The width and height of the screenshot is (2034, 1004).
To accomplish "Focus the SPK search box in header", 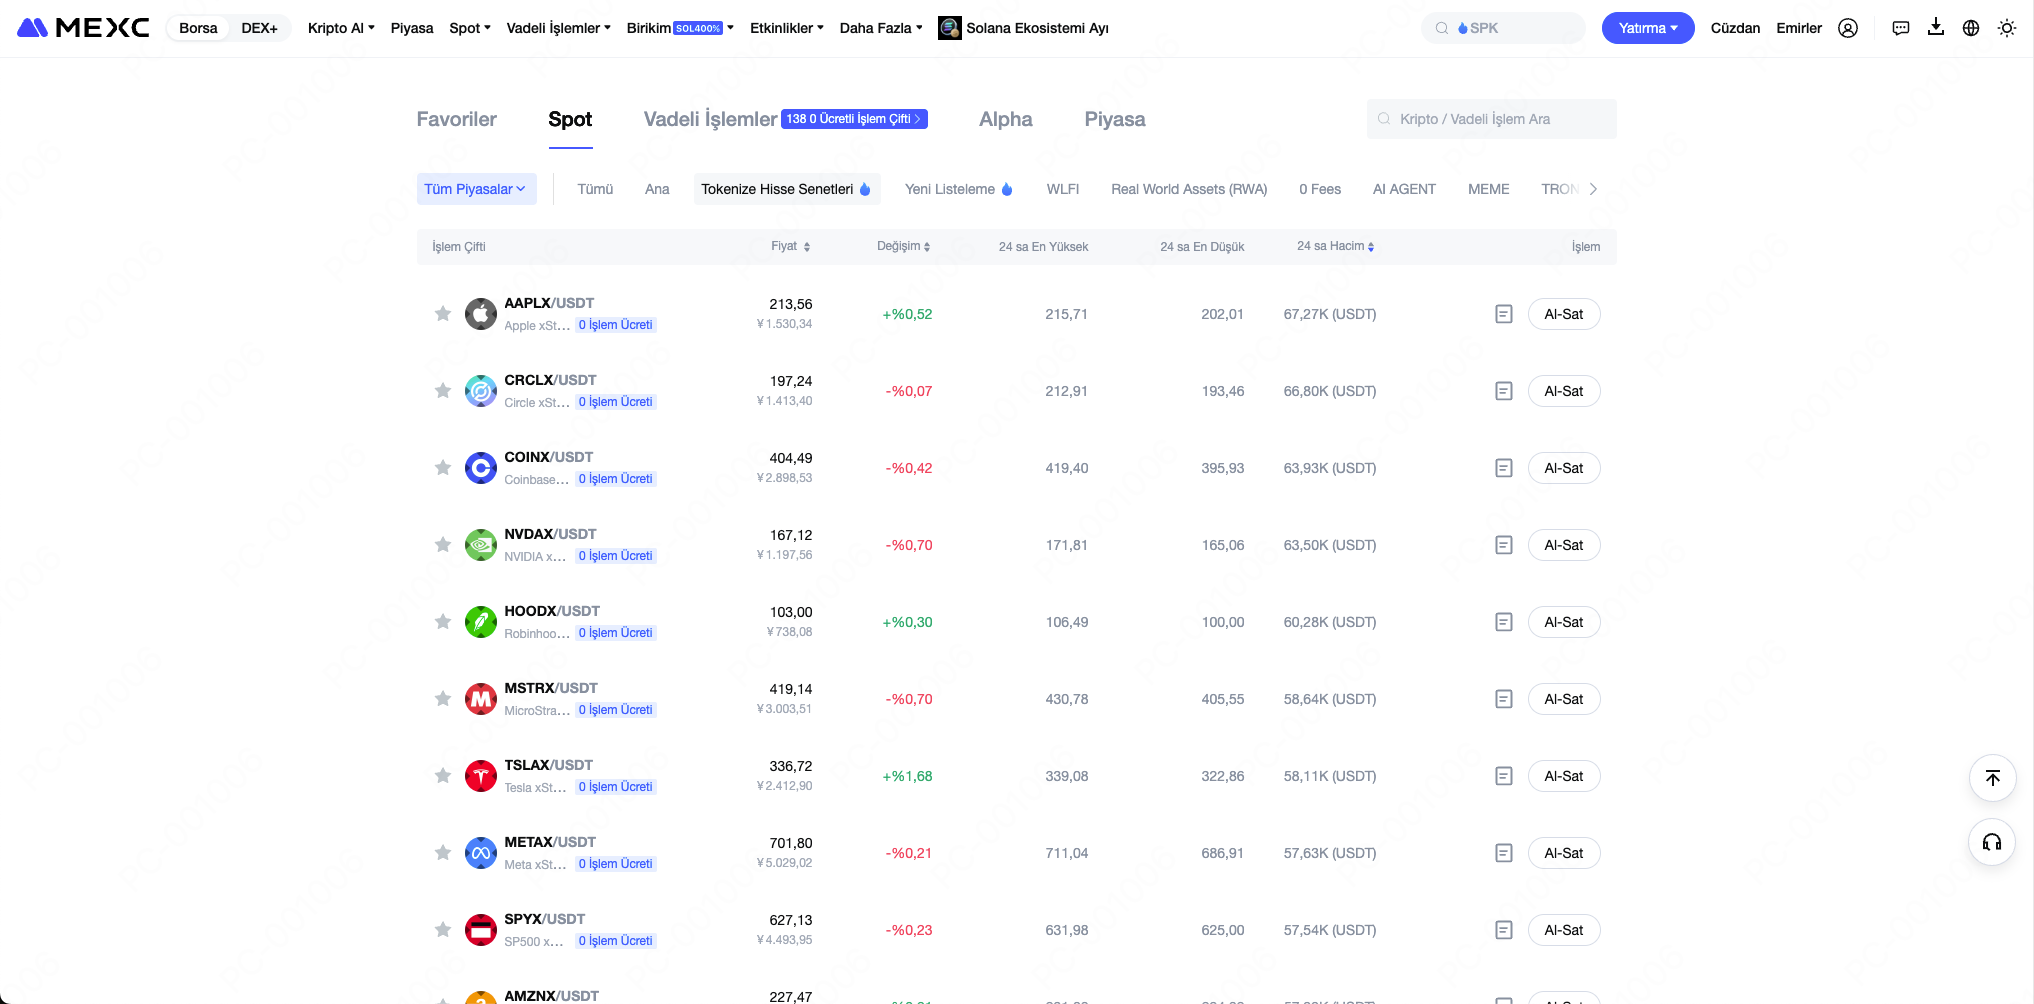I will [1503, 28].
